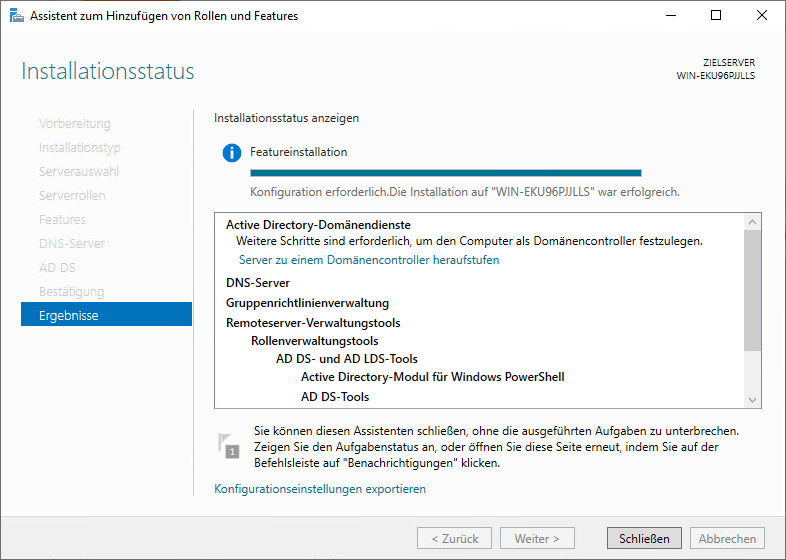Viewport: 786px width, 560px height.
Task: Click Server zu einem Domänencontroller heraufstufen
Action: coord(369,260)
